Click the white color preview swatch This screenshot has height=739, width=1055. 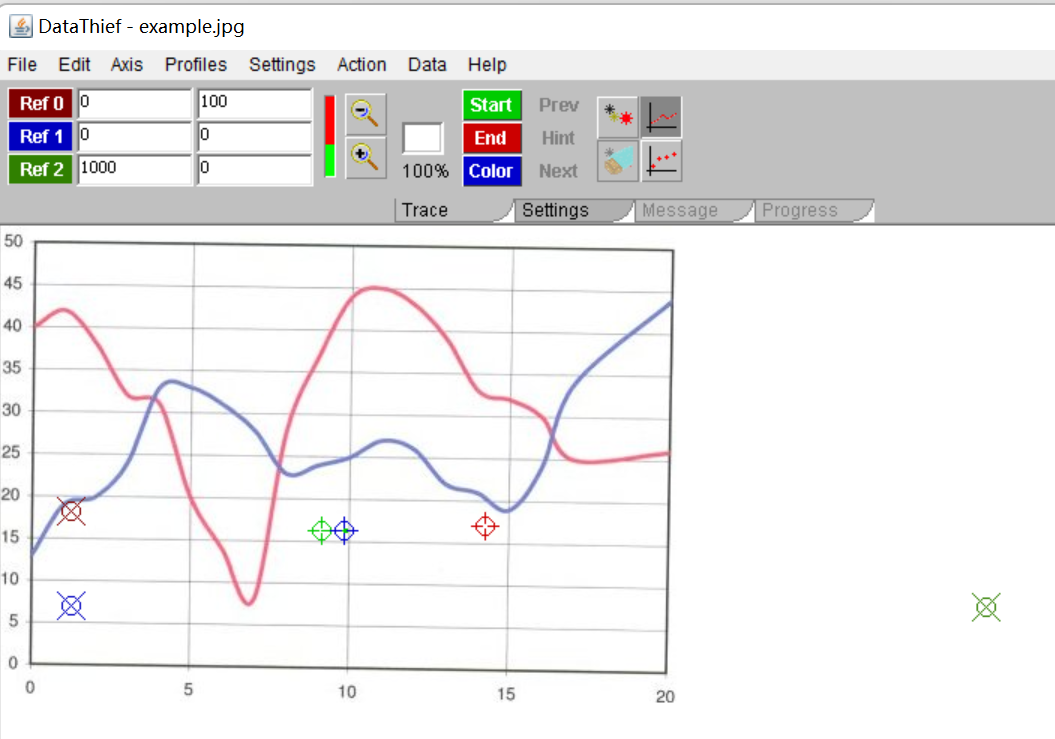pos(423,138)
